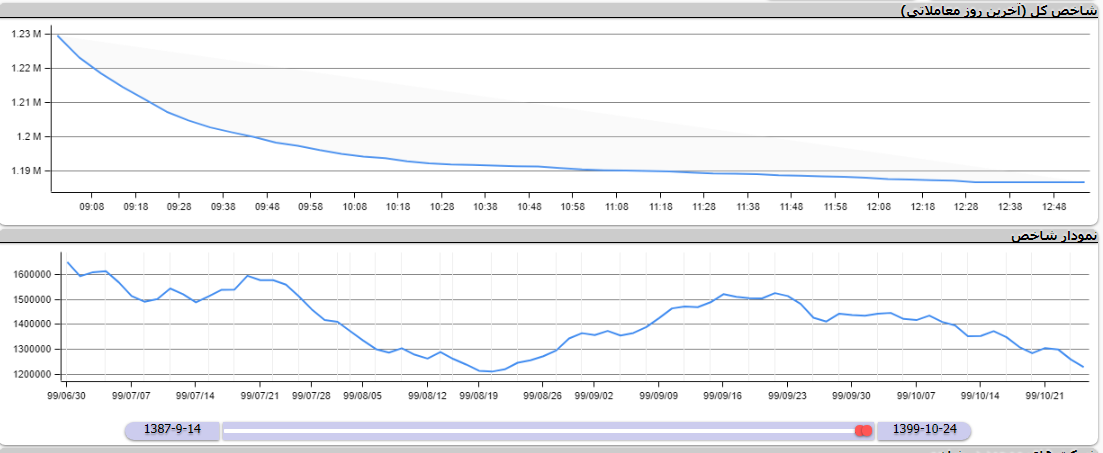
Task: Click the red handle on the date range slider
Action: pyautogui.click(x=864, y=430)
